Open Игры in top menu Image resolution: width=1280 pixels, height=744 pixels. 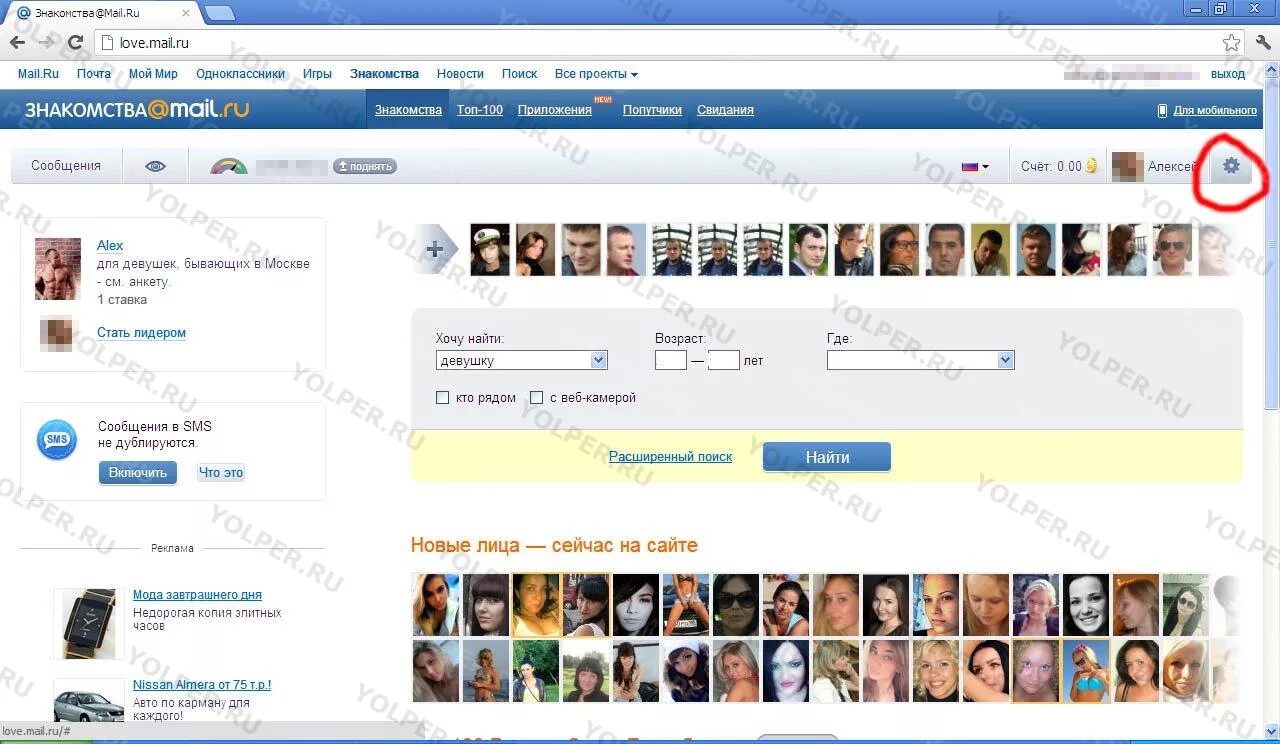coord(317,74)
